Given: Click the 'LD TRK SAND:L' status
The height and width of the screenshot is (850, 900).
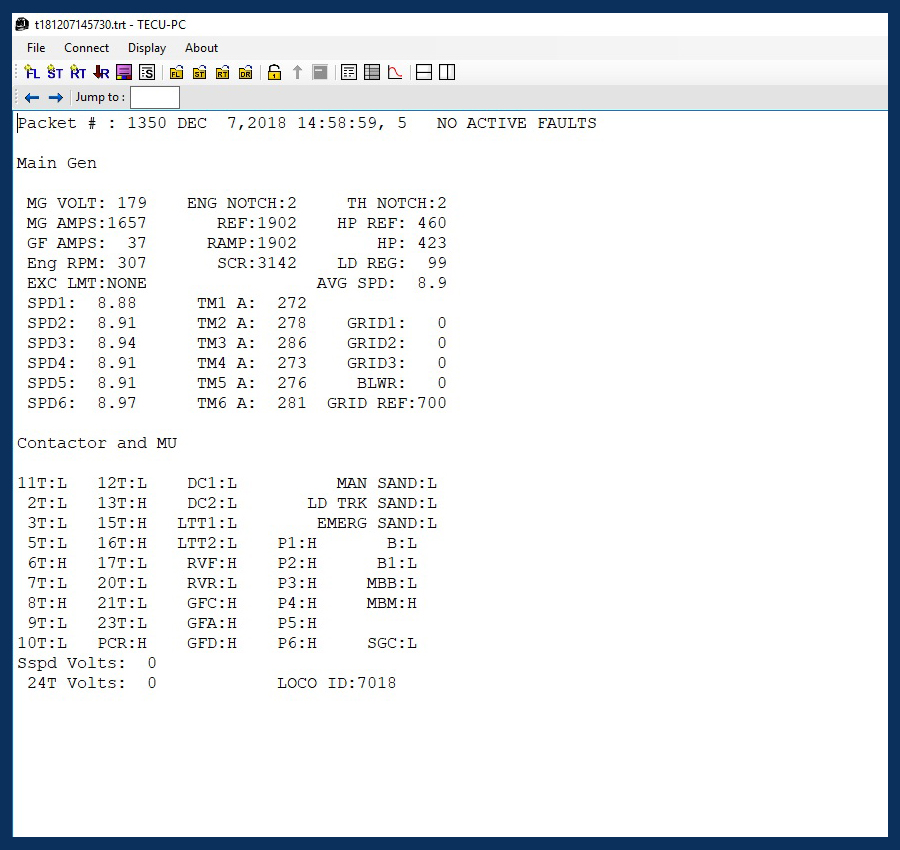Looking at the screenshot, I should [372, 504].
